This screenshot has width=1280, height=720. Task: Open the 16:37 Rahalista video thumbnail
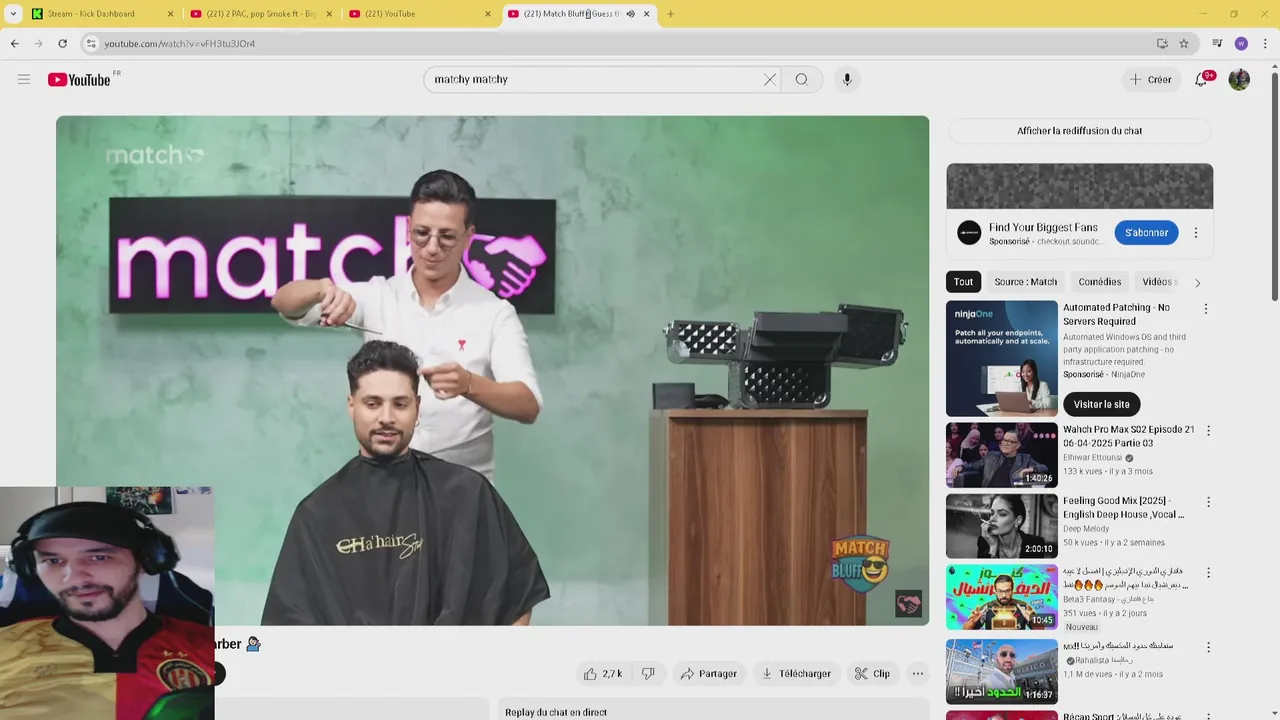point(1001,672)
